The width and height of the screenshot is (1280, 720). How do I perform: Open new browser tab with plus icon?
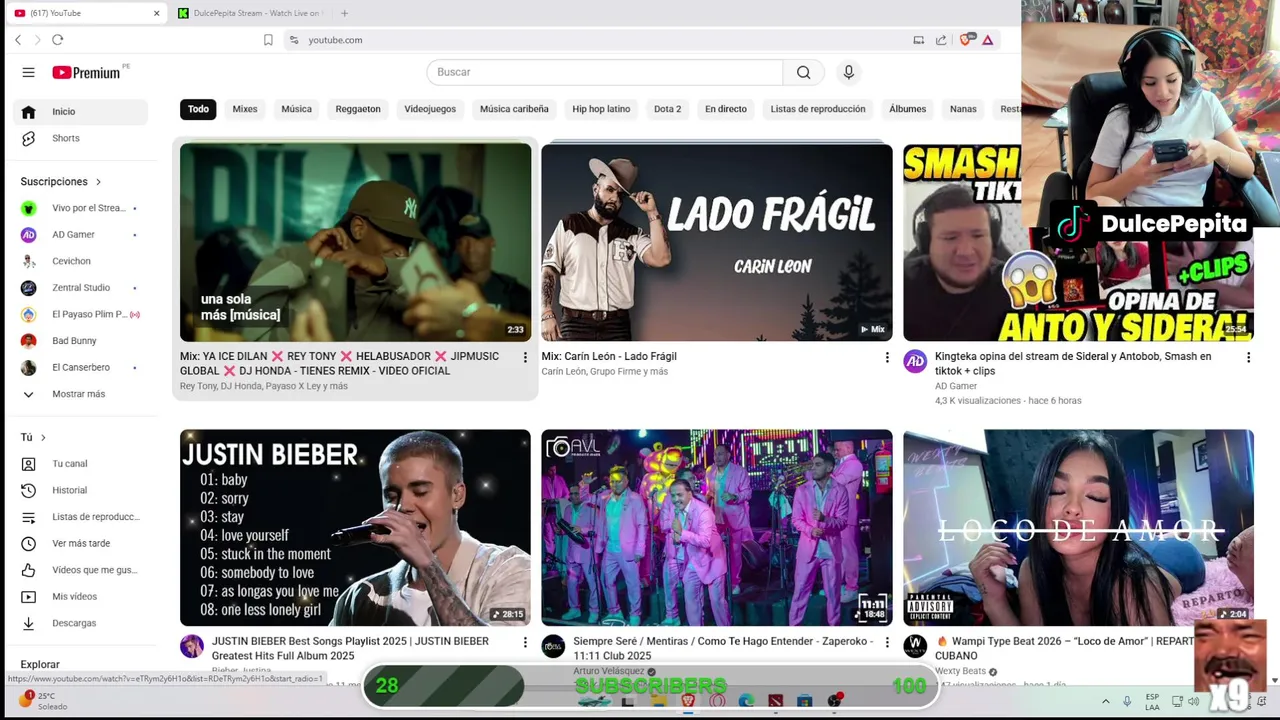tap(344, 13)
